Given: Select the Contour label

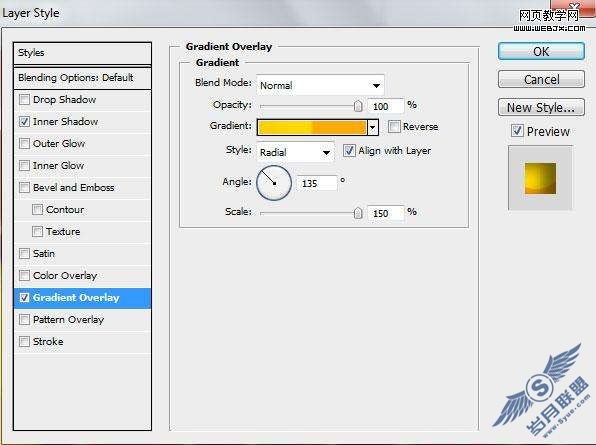Looking at the screenshot, I should [x=65, y=210].
